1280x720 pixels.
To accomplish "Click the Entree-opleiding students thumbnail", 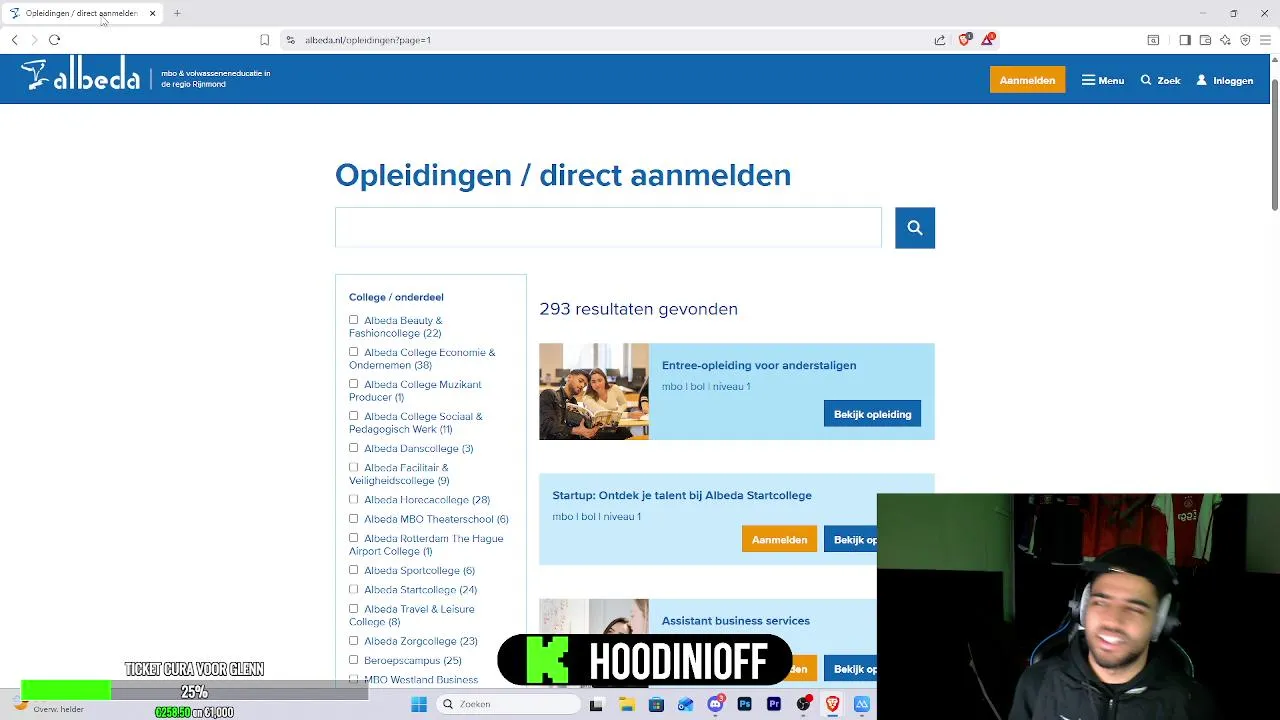I will (594, 391).
